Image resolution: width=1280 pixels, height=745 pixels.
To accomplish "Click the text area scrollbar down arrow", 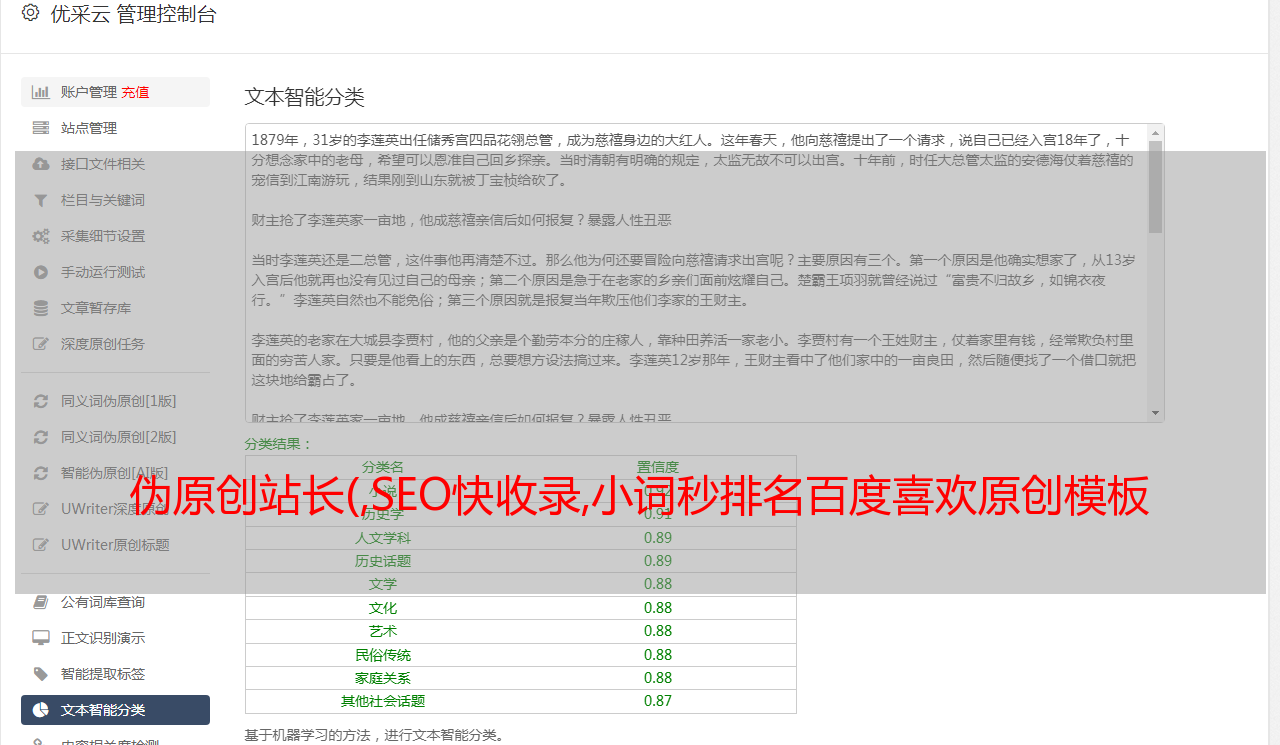I will (x=1156, y=413).
